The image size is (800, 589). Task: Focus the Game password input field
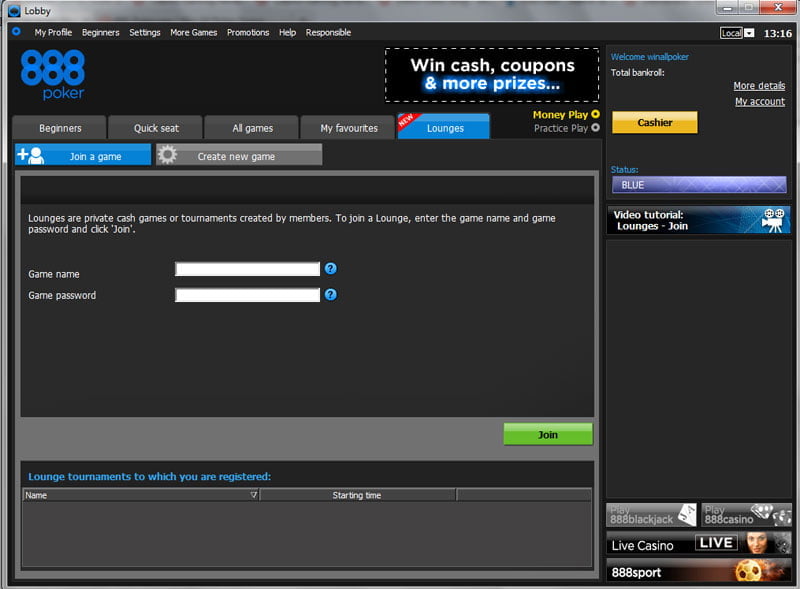coord(247,295)
